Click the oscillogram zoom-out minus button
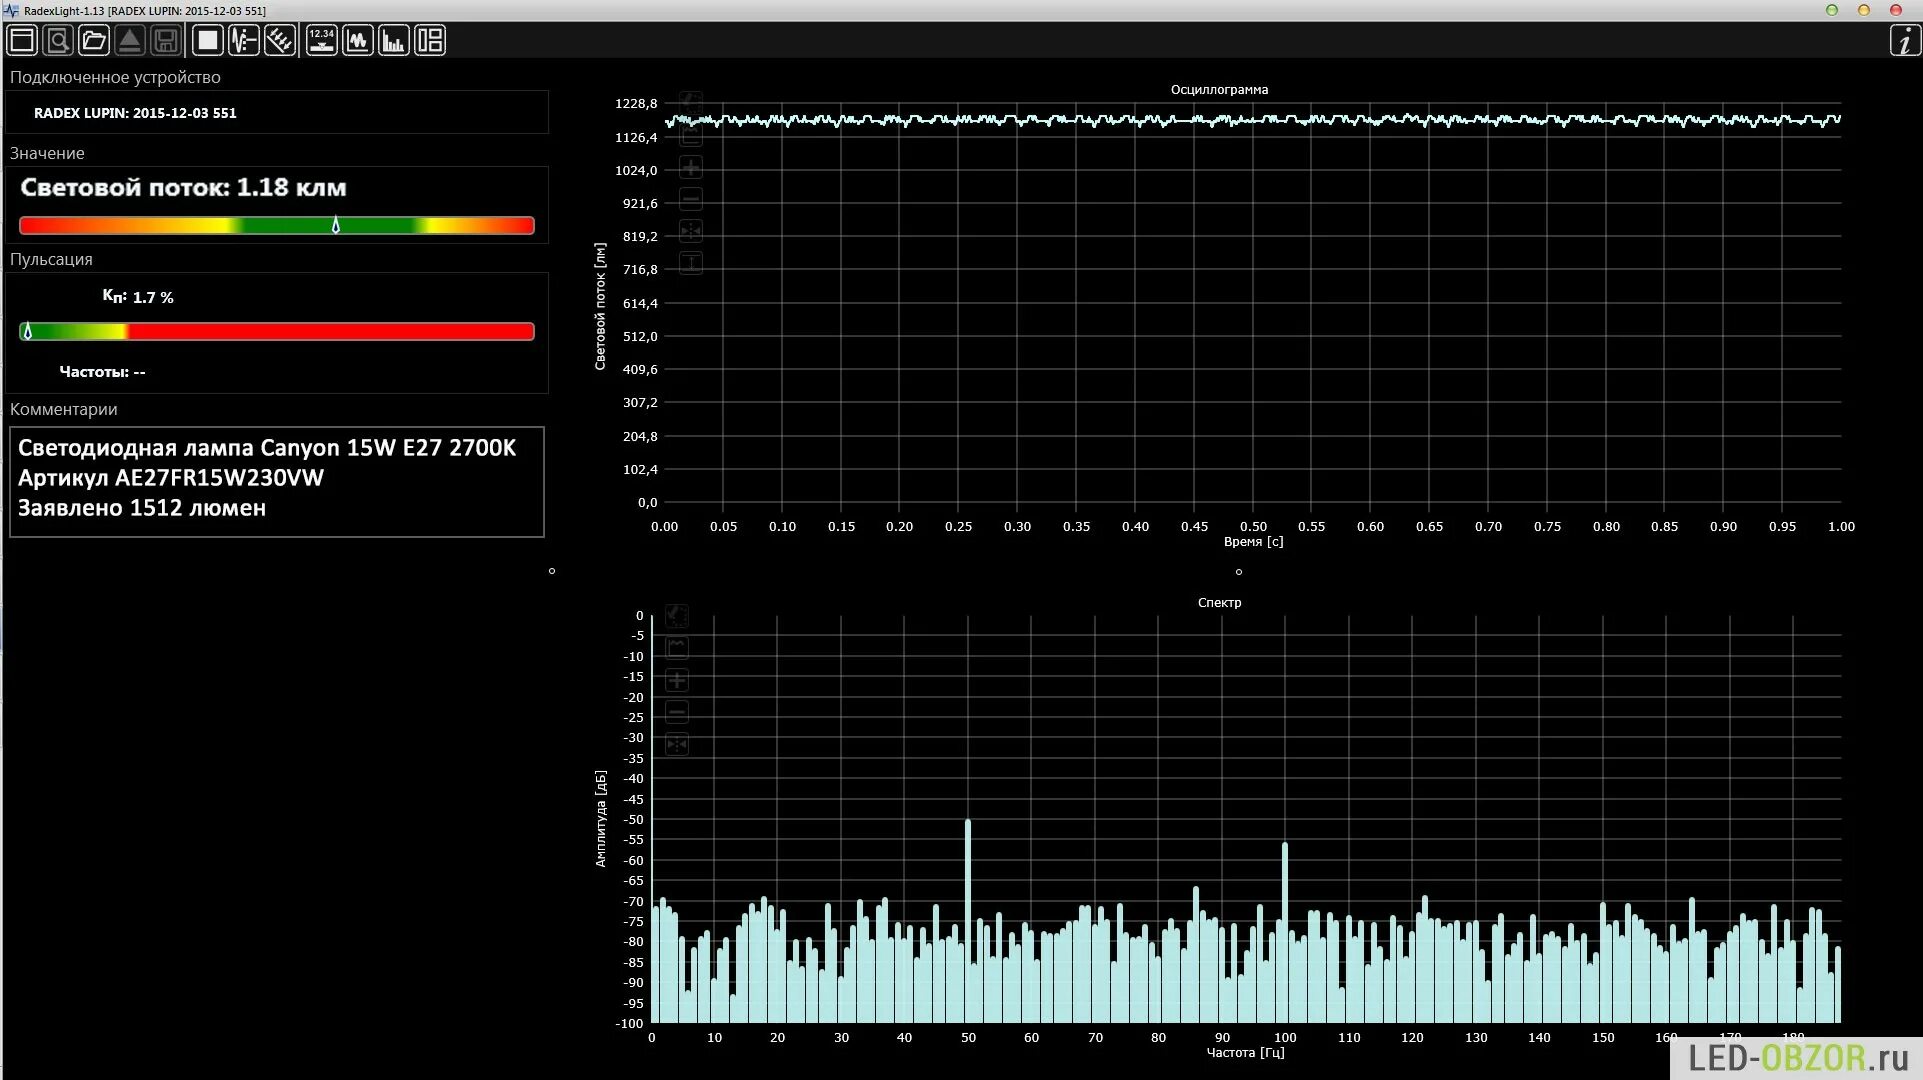 point(691,199)
